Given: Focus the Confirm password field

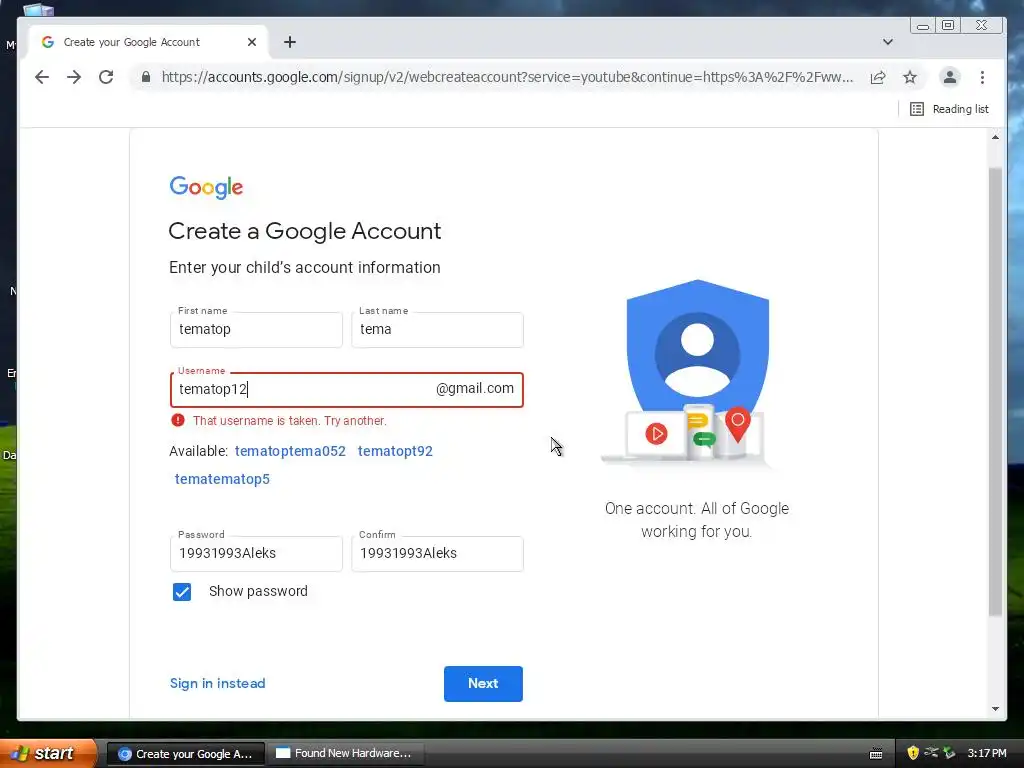Looking at the screenshot, I should coord(437,554).
